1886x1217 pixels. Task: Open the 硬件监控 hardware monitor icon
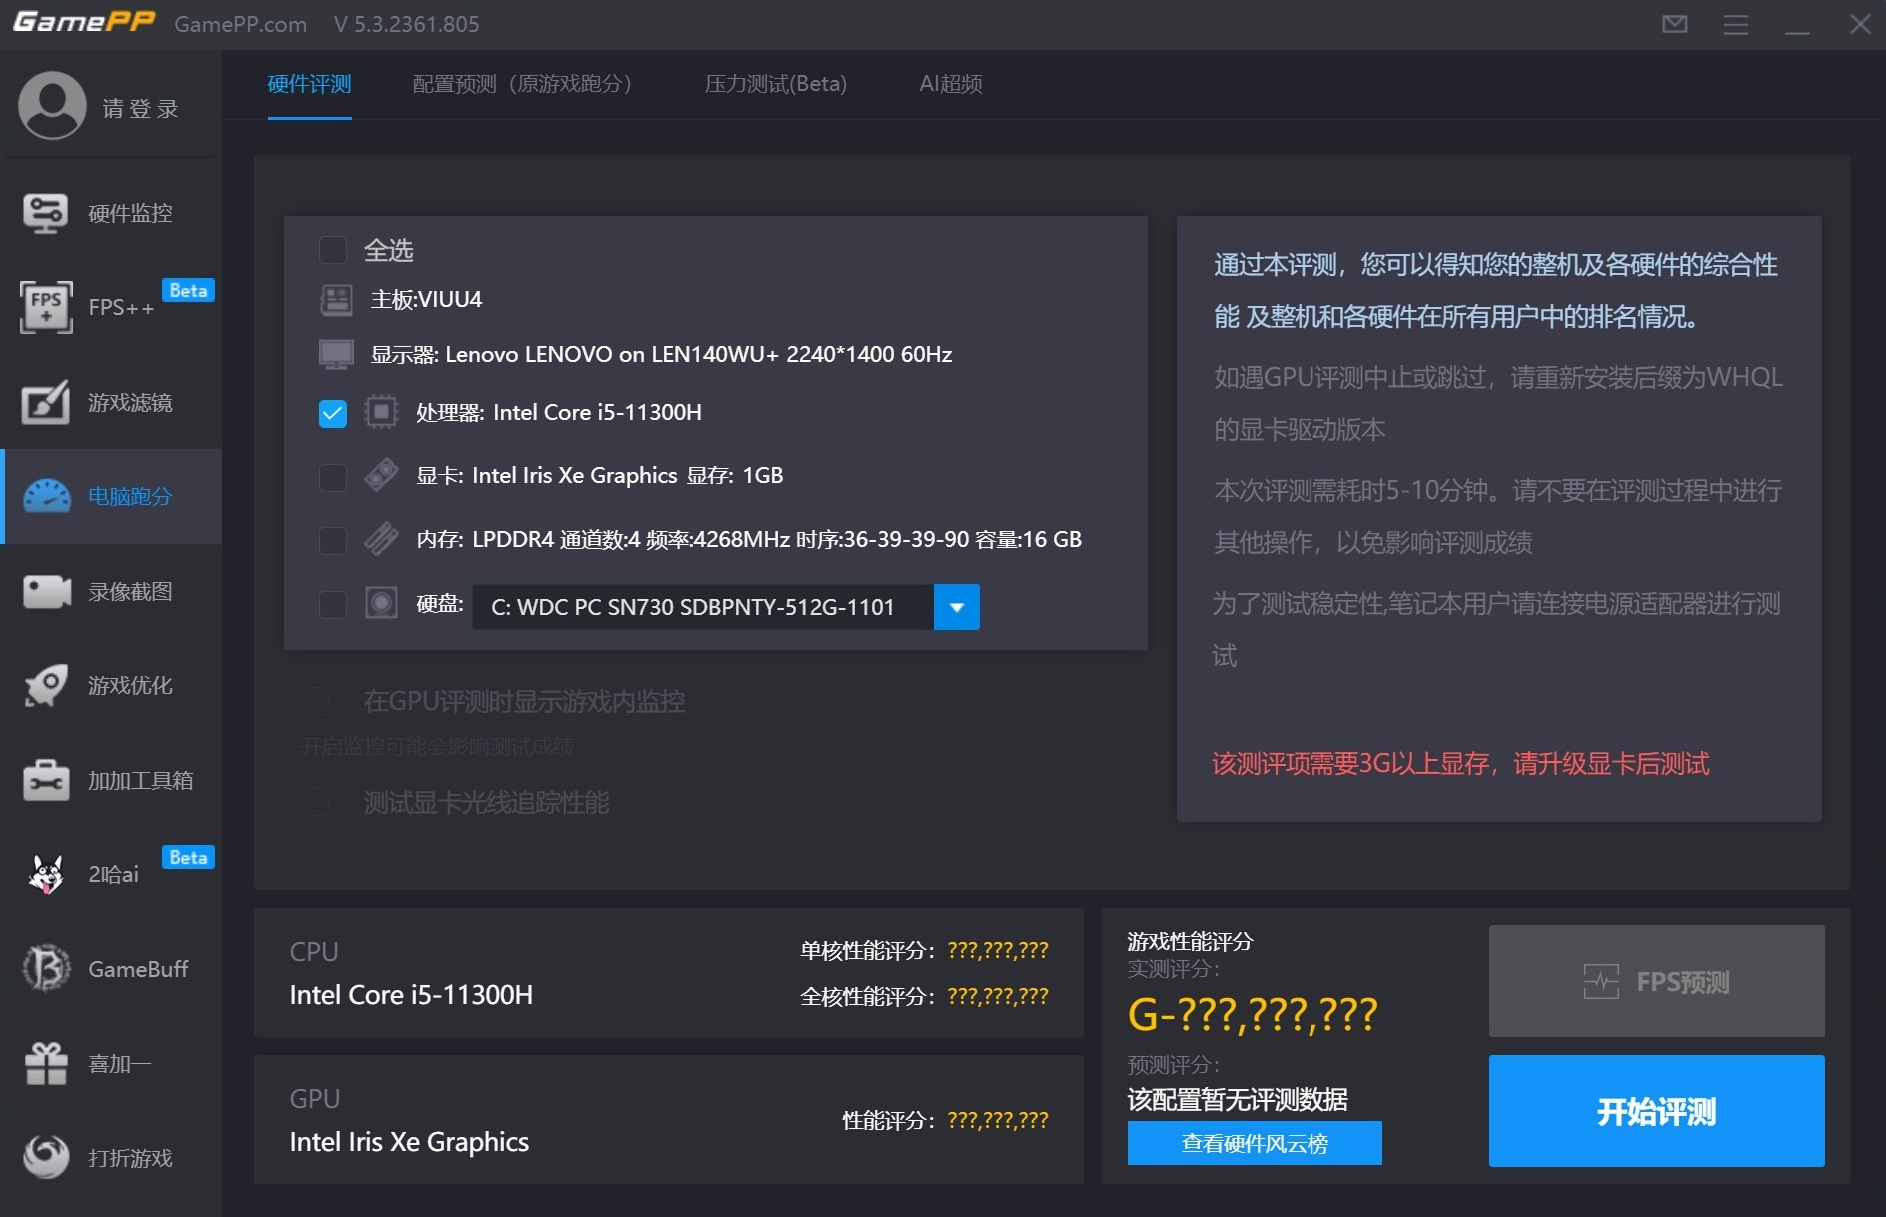tap(45, 213)
